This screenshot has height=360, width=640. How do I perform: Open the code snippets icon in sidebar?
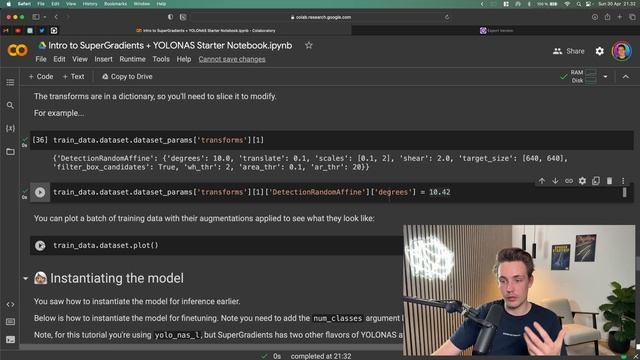coord(10,304)
